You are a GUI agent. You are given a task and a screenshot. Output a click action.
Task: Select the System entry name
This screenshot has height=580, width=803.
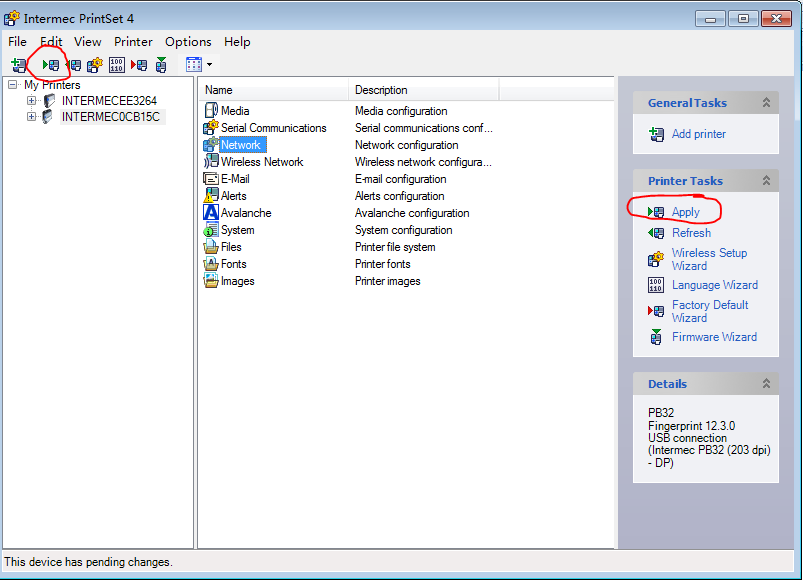[238, 230]
